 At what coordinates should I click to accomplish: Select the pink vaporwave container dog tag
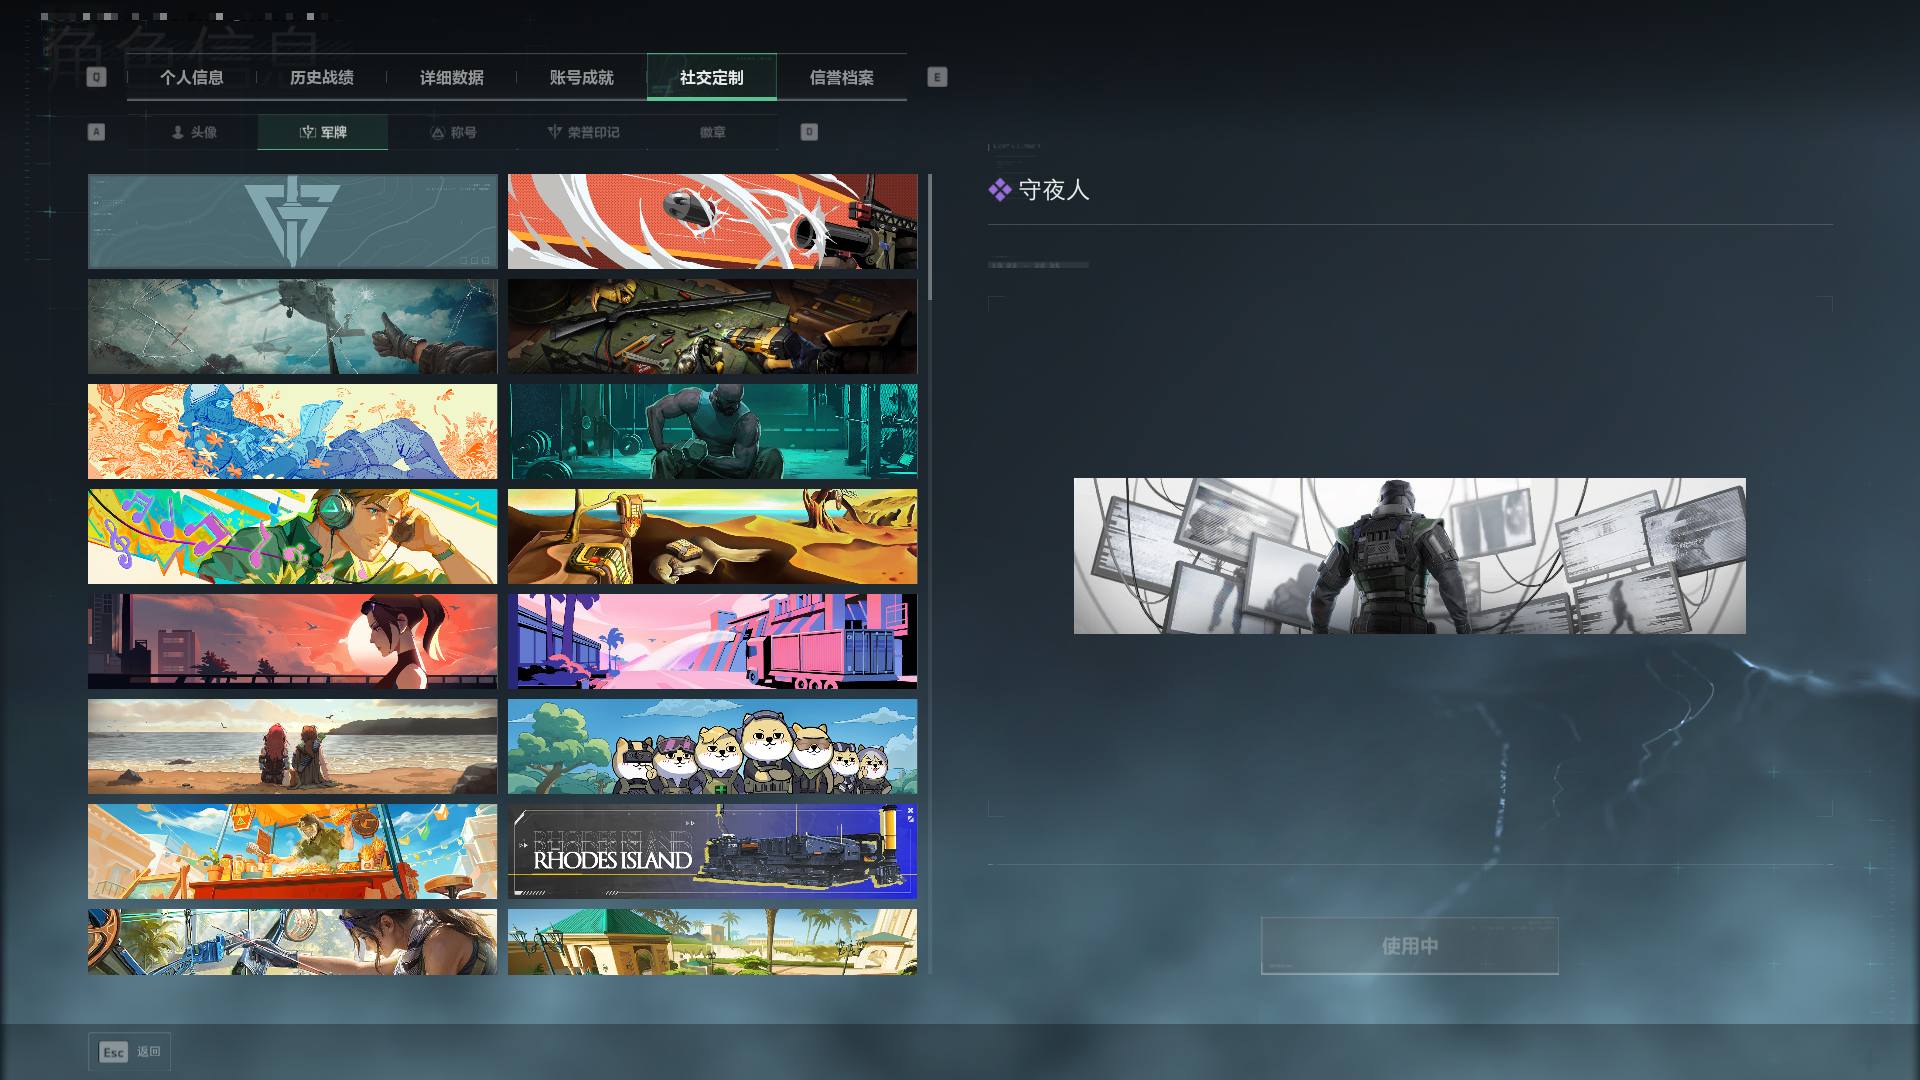(x=712, y=642)
